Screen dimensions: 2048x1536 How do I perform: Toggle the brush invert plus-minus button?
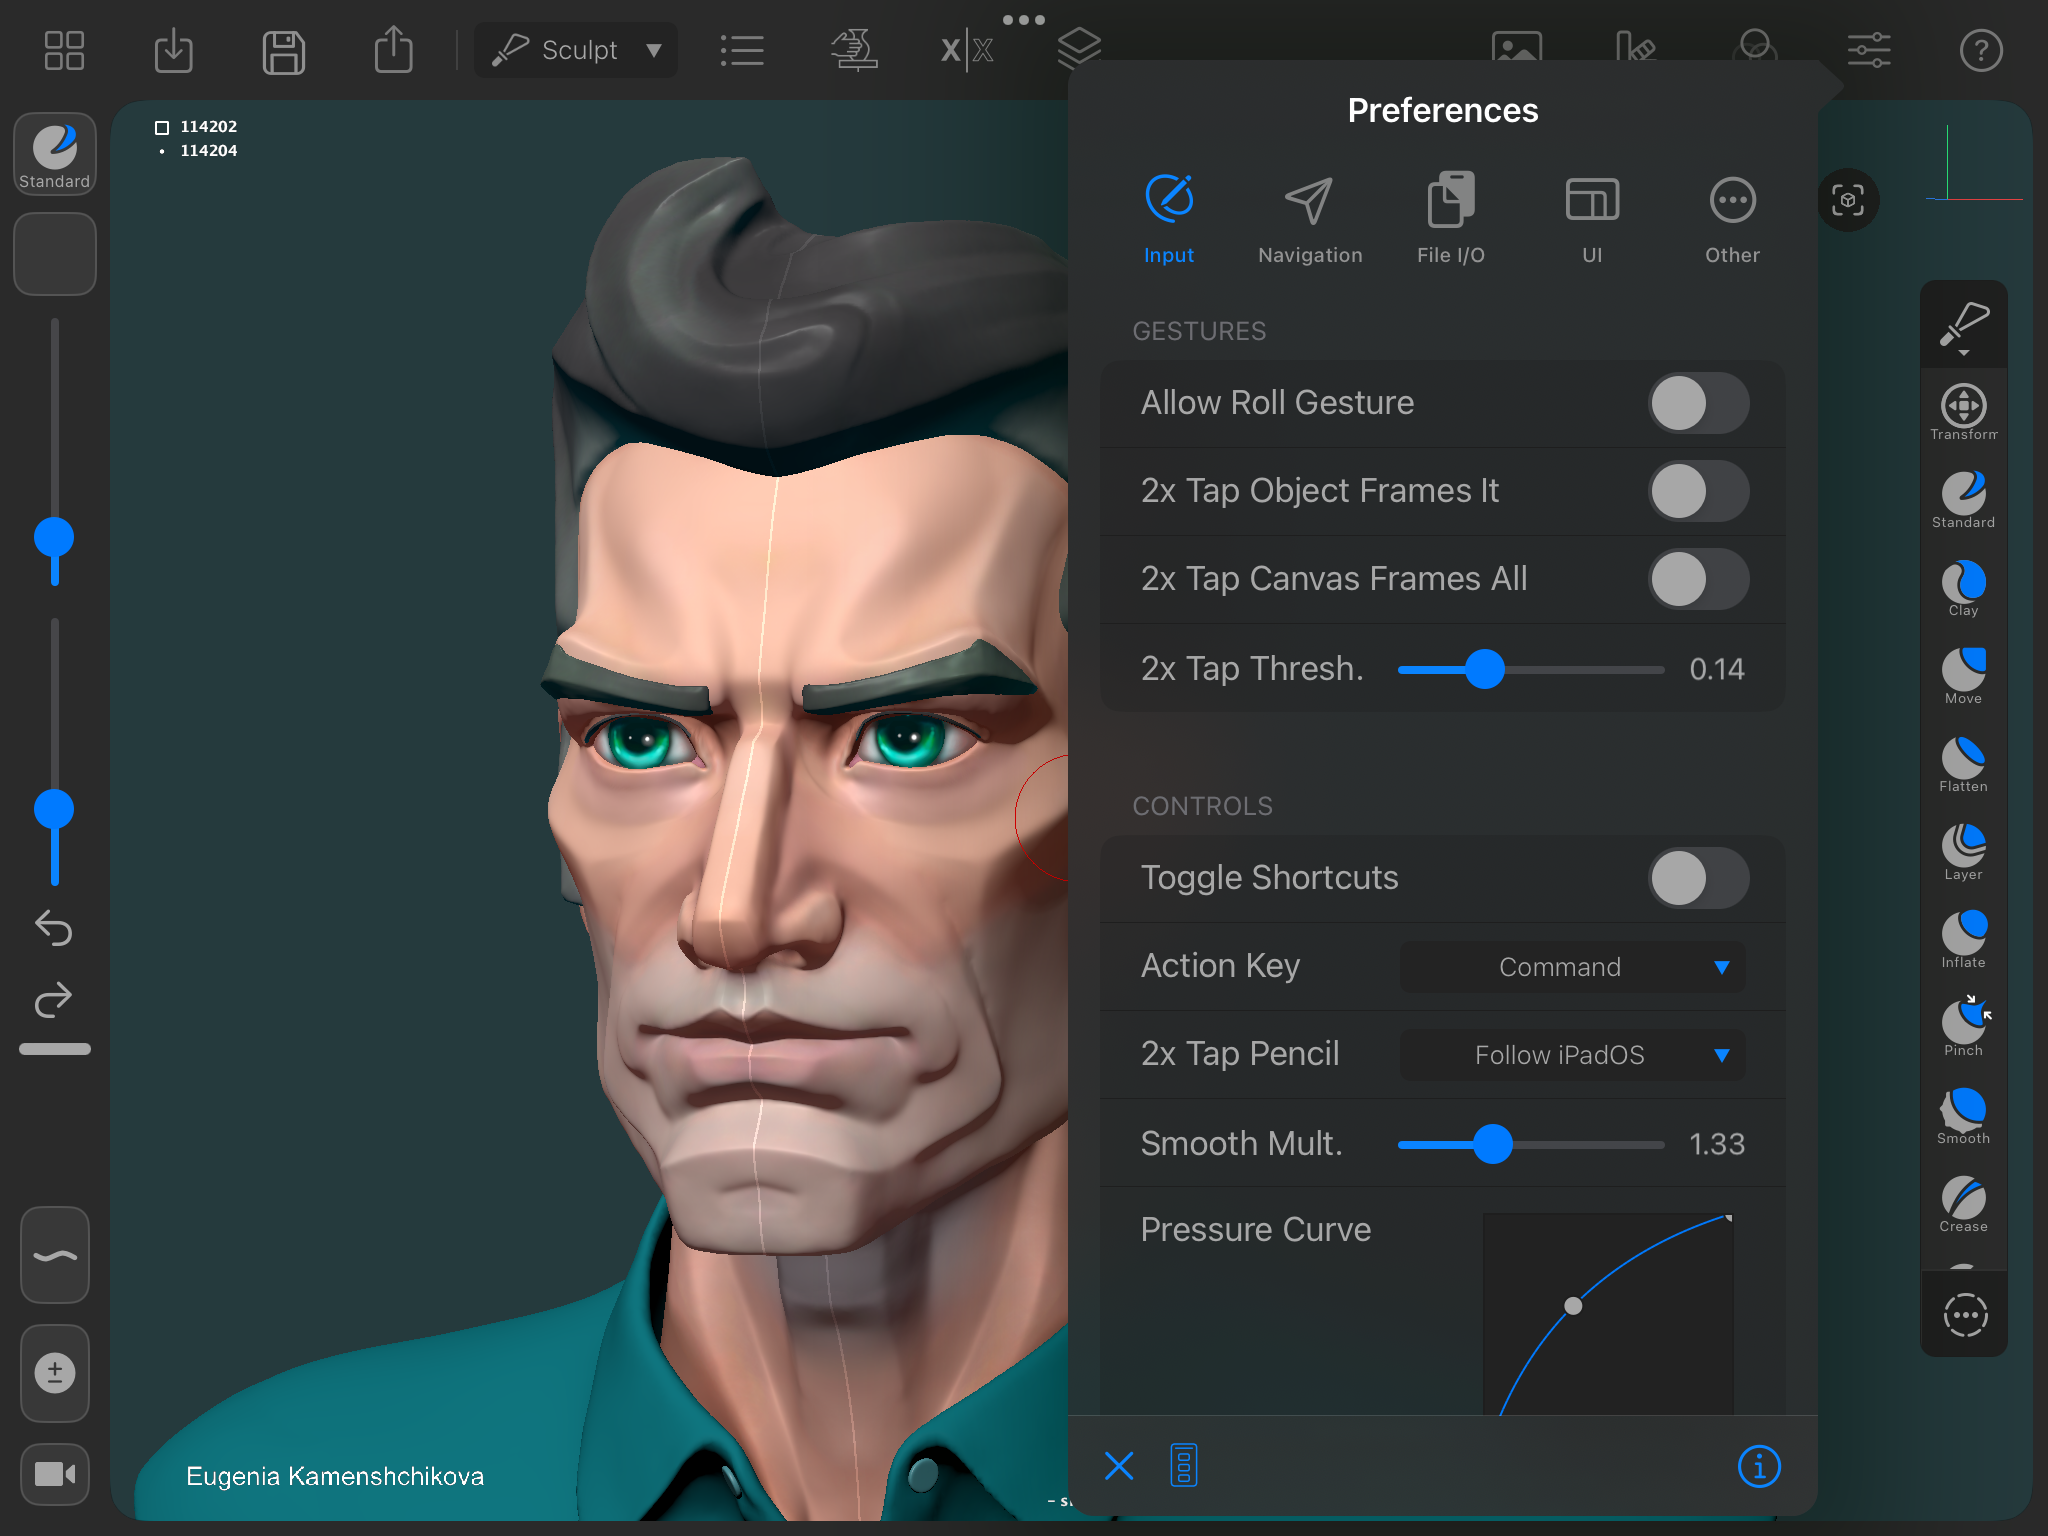(55, 1372)
